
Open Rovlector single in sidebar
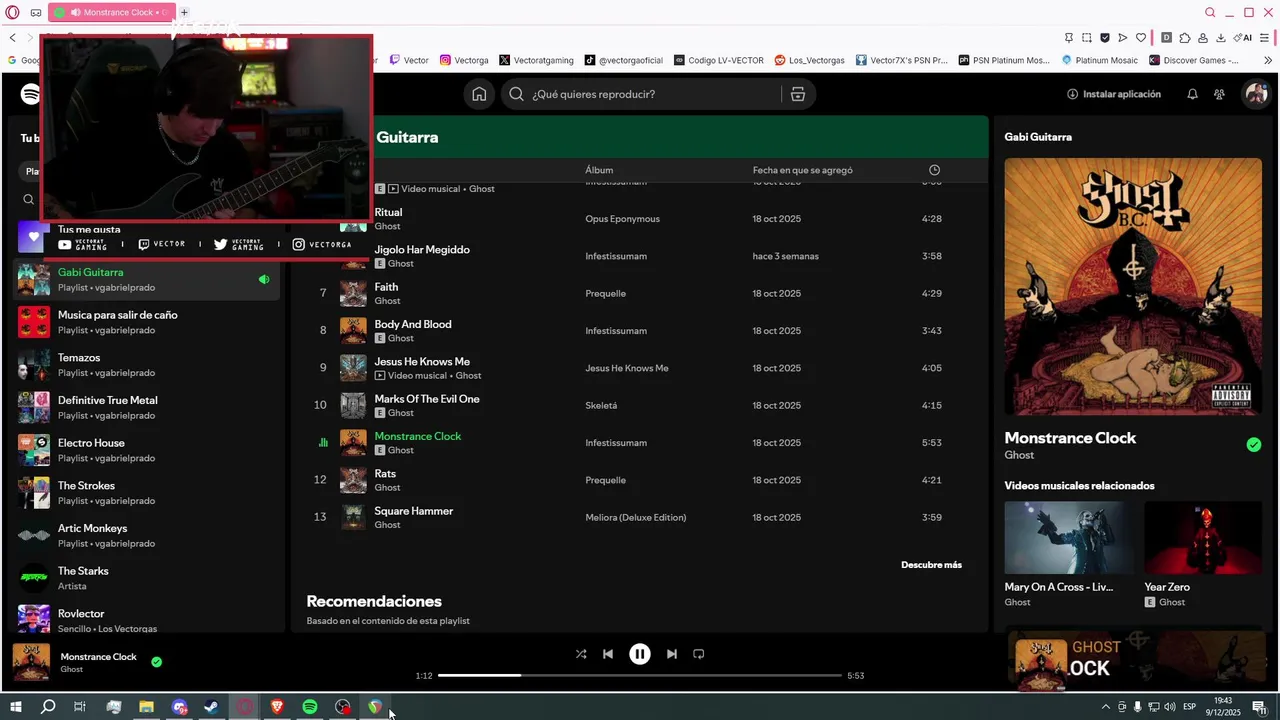145,620
